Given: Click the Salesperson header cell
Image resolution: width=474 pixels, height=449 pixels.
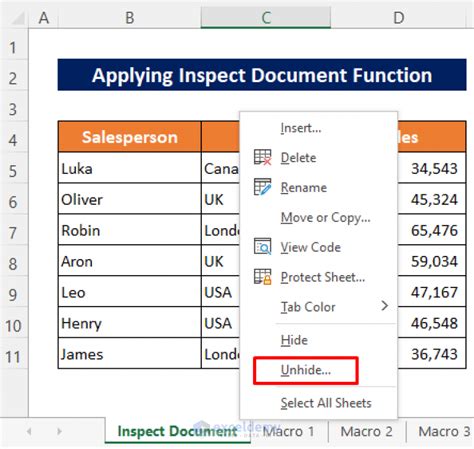Looking at the screenshot, I should coord(130,137).
